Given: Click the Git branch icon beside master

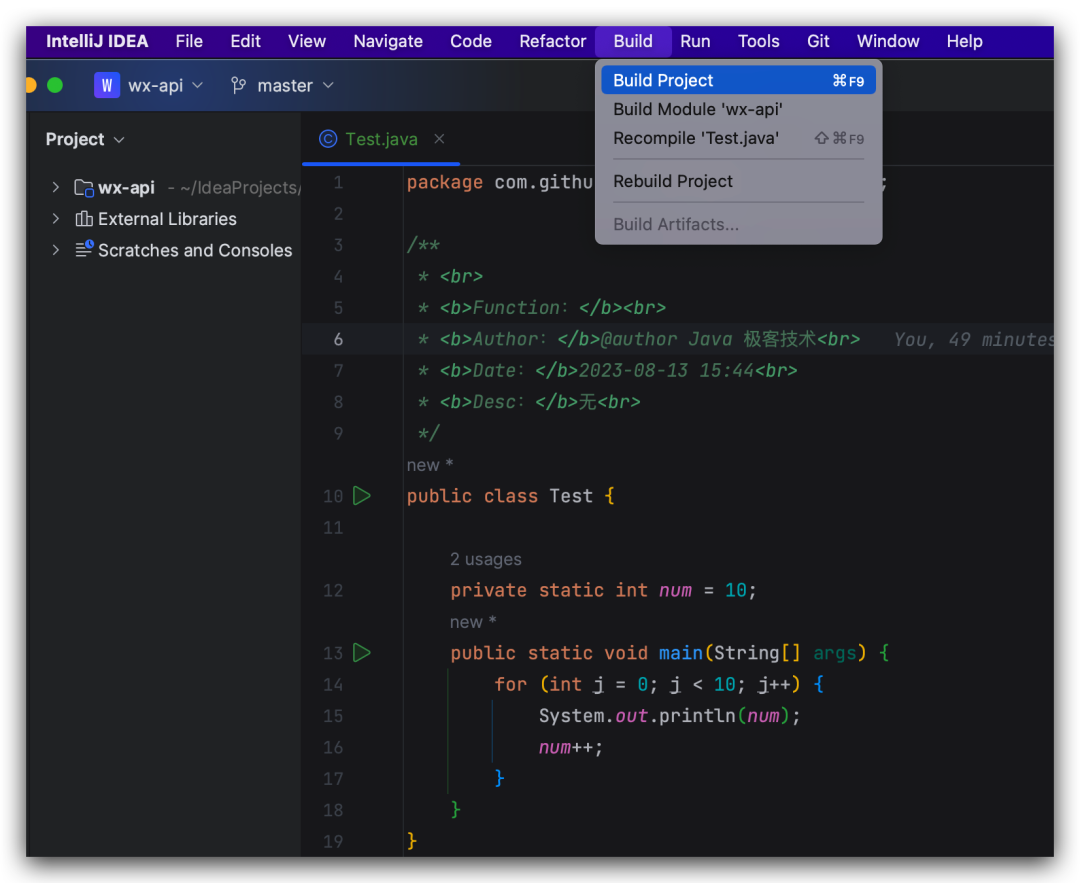Looking at the screenshot, I should coord(238,86).
